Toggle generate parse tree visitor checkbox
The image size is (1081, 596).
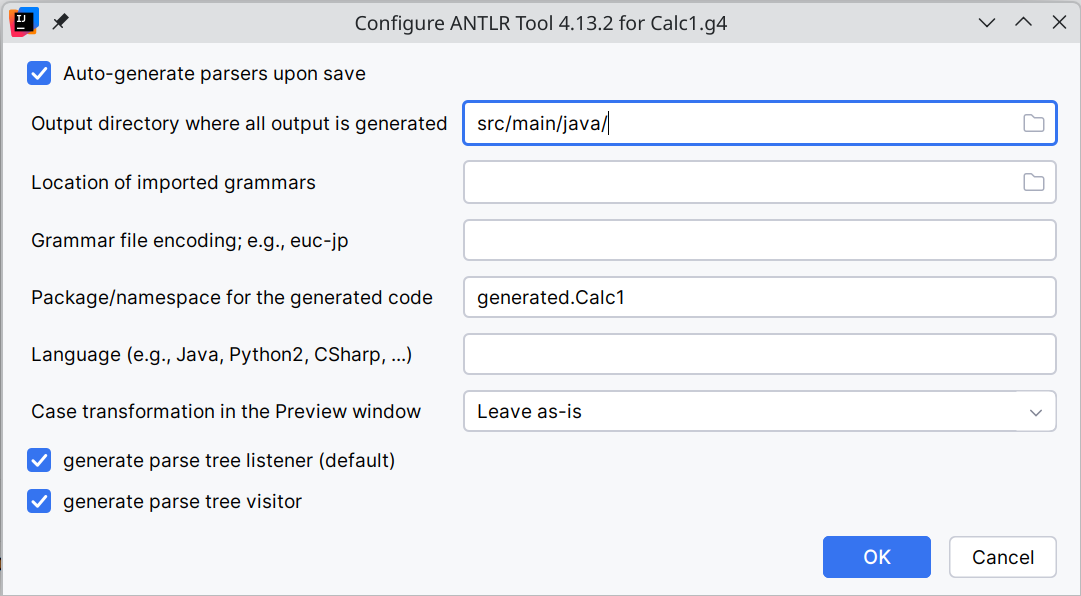tap(39, 502)
